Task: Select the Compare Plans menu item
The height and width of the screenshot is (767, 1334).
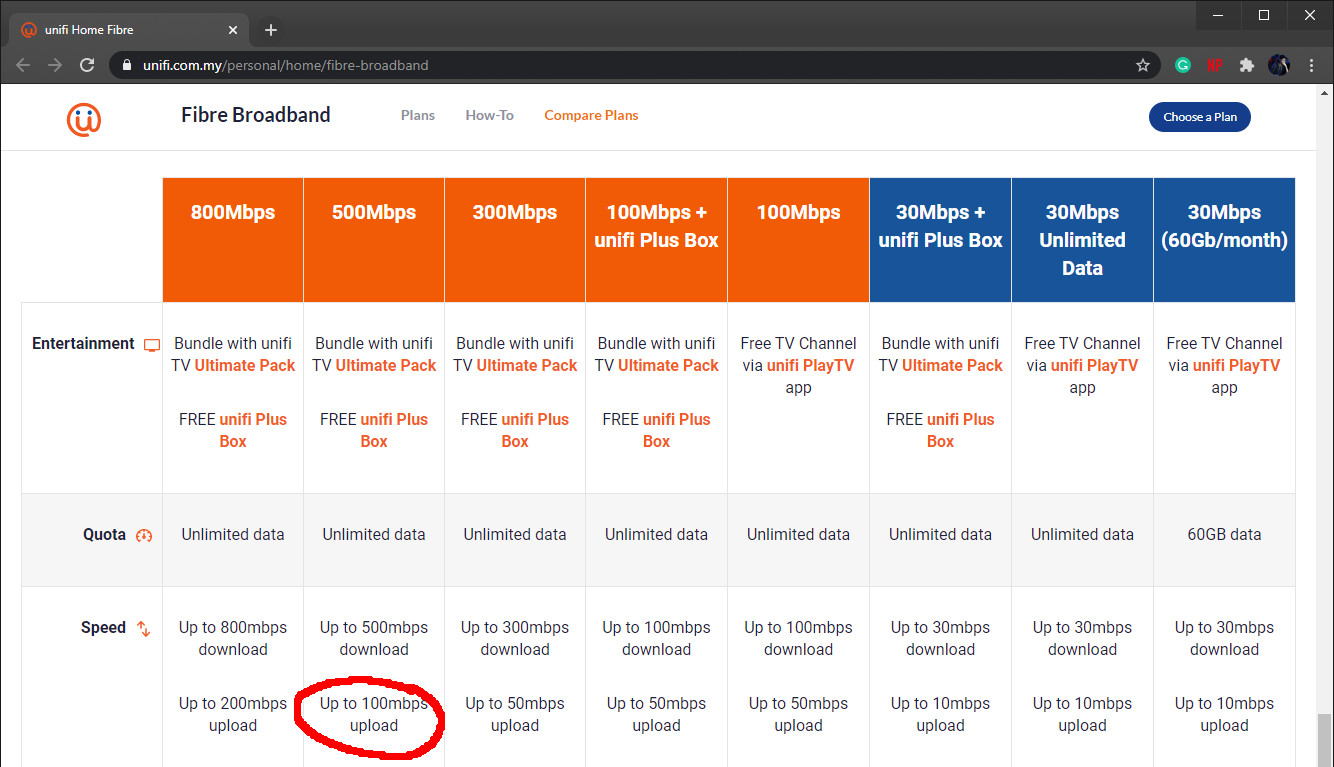Action: (591, 115)
